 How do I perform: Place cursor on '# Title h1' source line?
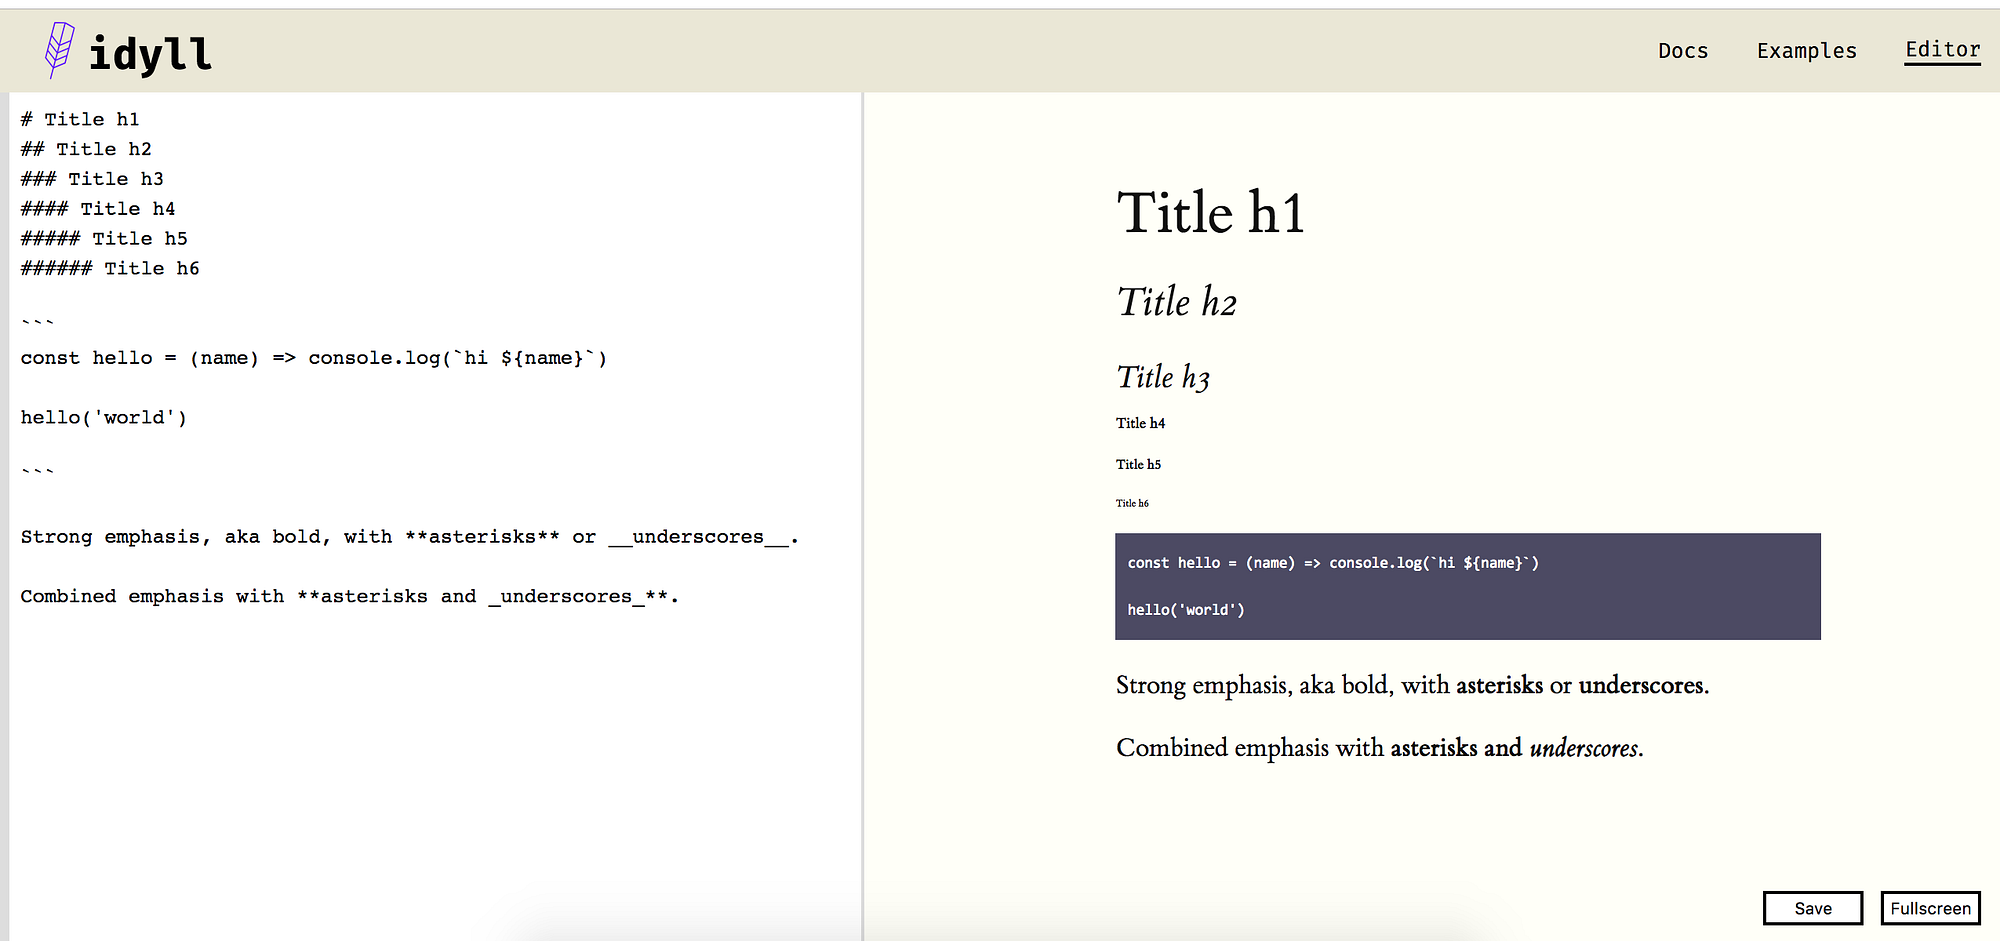click(x=80, y=119)
